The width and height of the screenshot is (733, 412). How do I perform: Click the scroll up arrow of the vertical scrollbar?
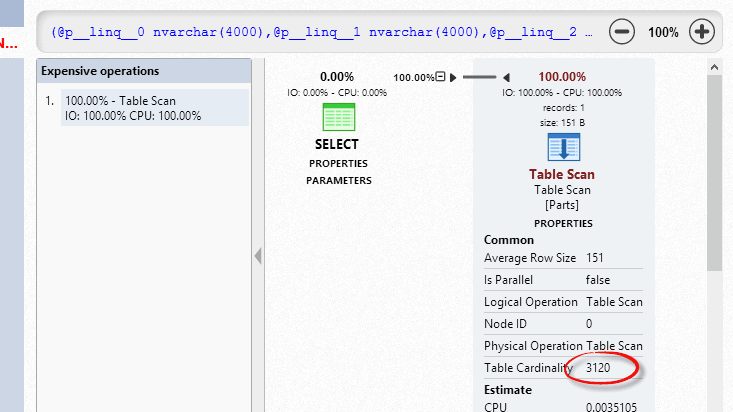(714, 67)
